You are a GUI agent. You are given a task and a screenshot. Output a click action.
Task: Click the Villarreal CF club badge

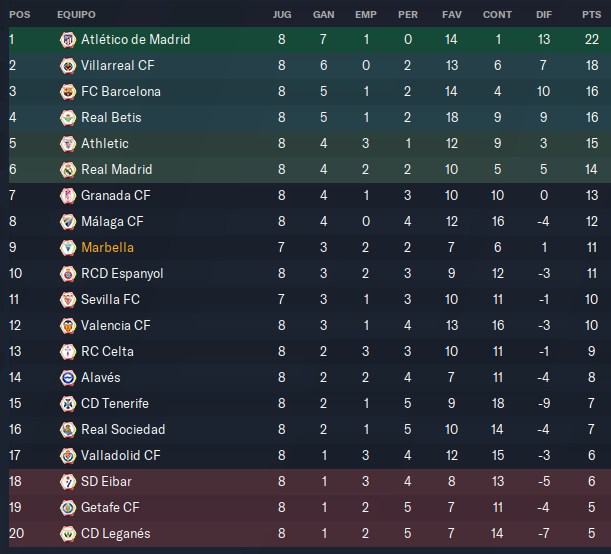pos(68,66)
